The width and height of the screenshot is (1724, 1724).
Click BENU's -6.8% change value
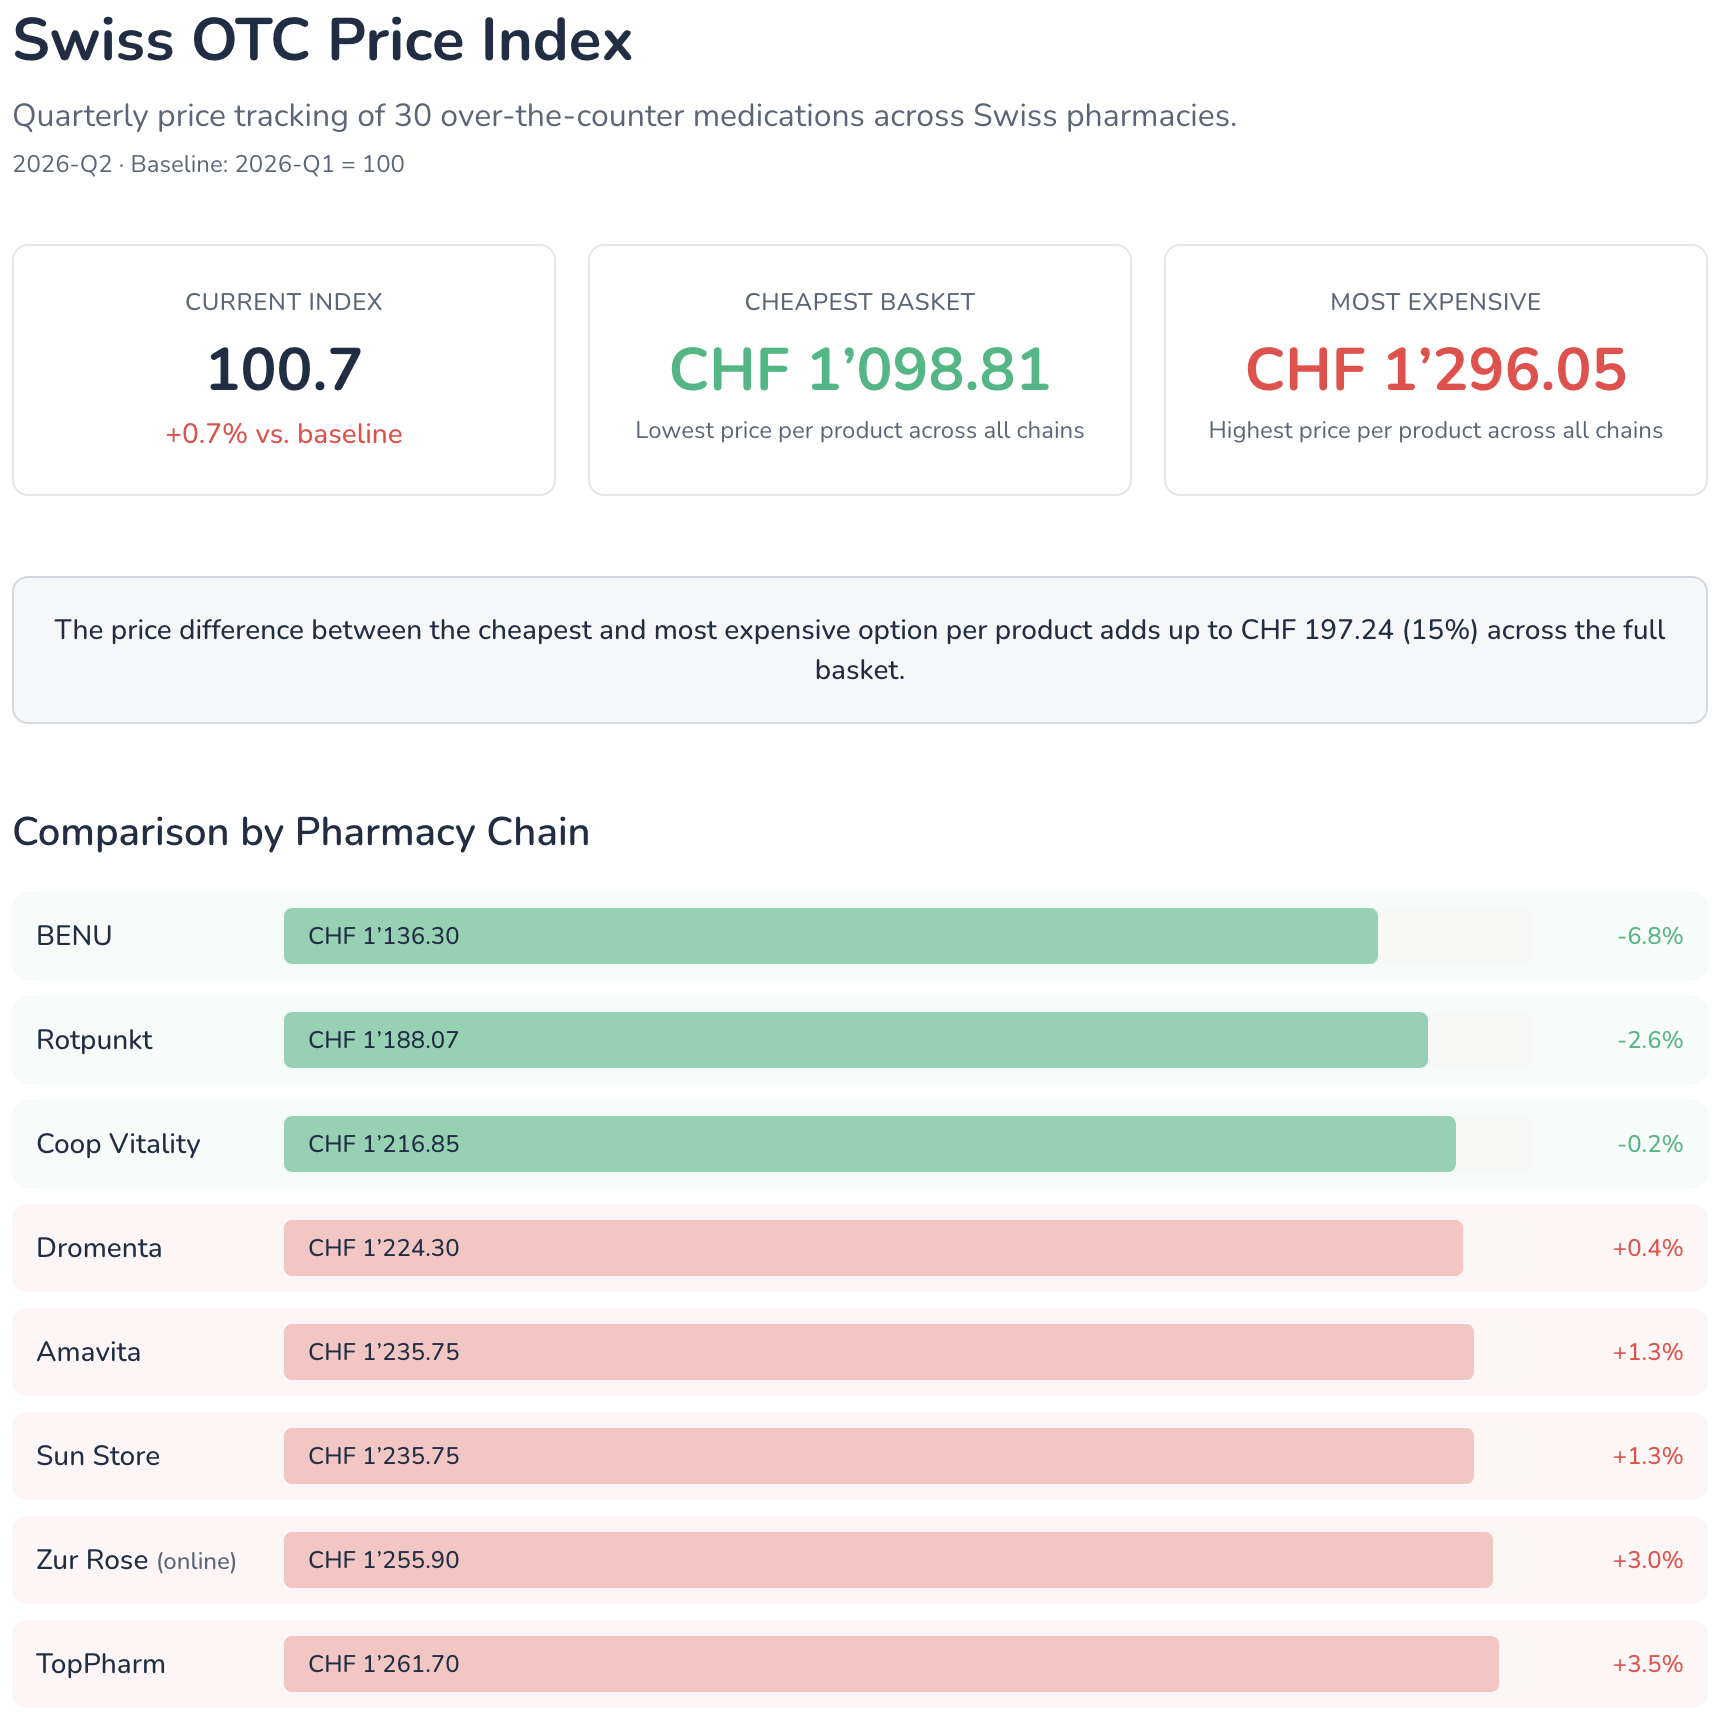coord(1649,936)
